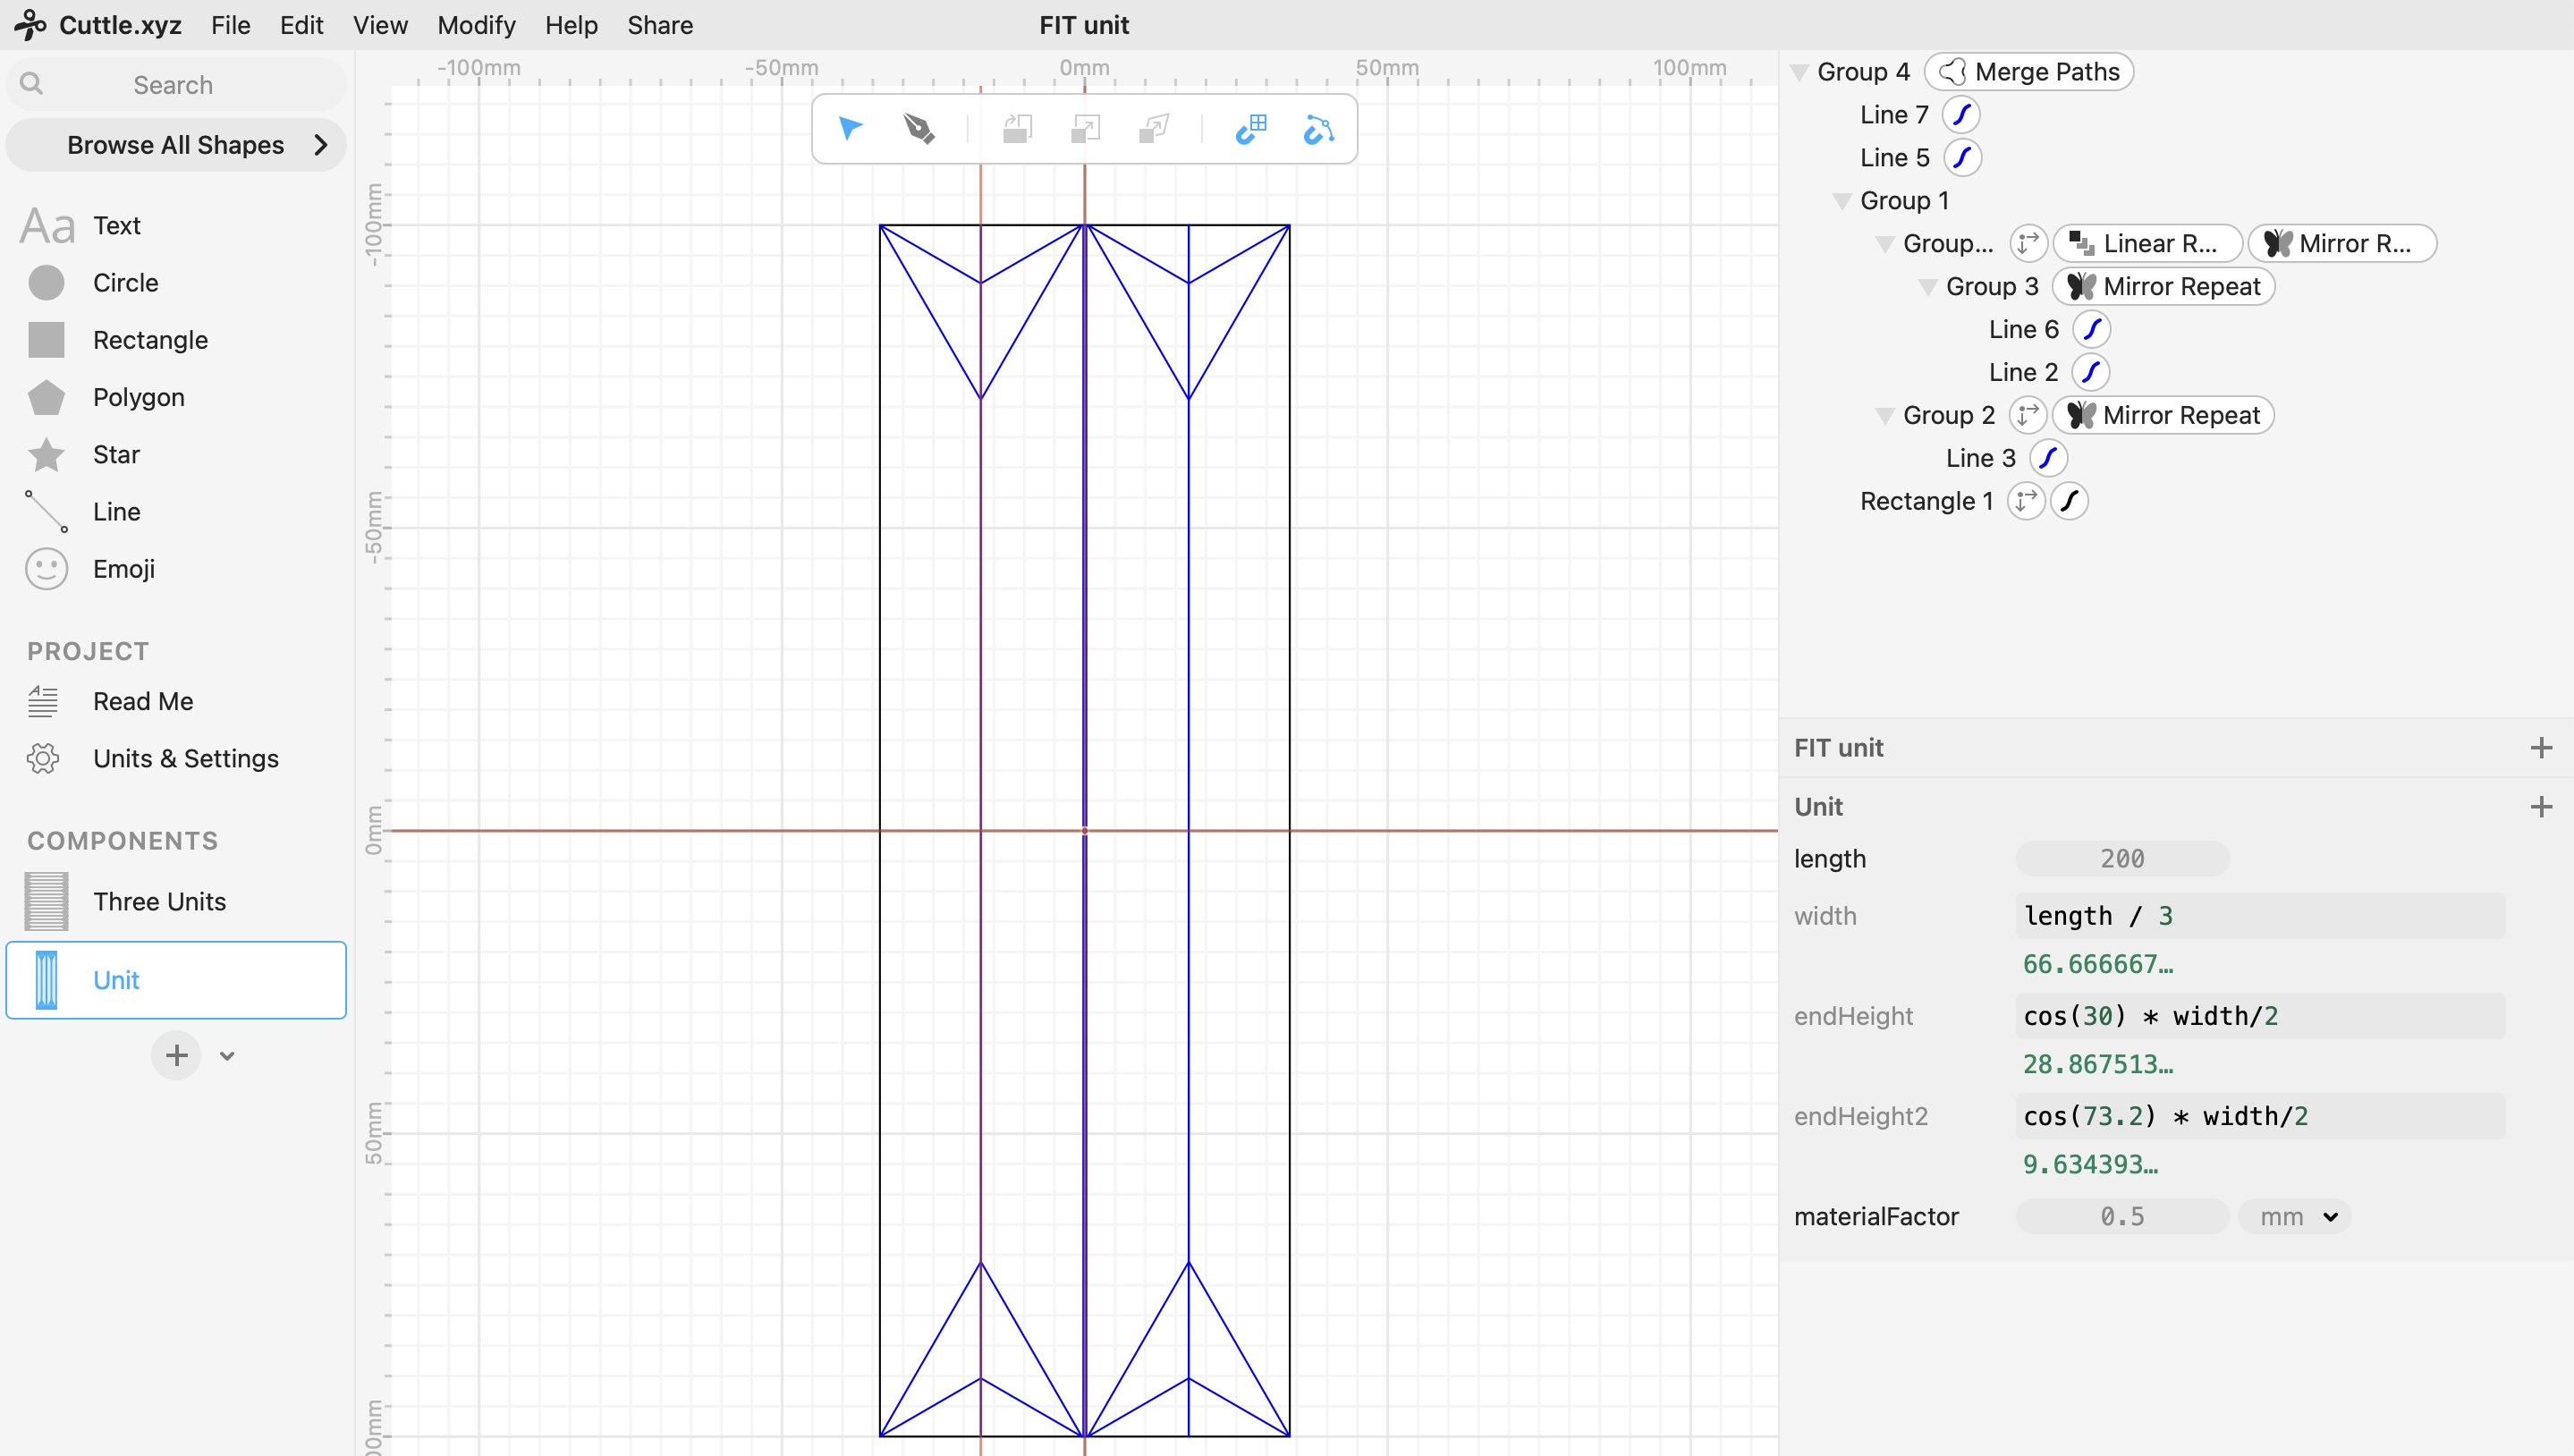Click Browse All Shapes
2574x1456 pixels.
click(176, 145)
